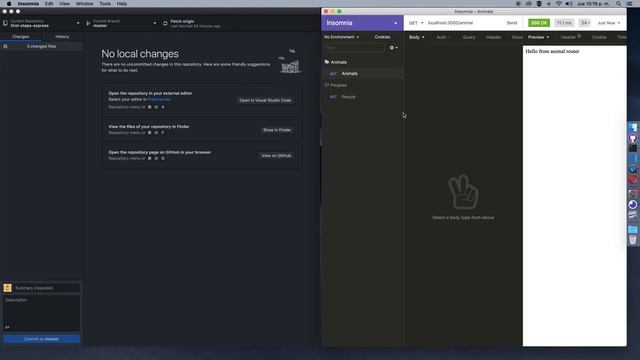
Task: Click the commit author avatar icon
Action: (x=7, y=288)
